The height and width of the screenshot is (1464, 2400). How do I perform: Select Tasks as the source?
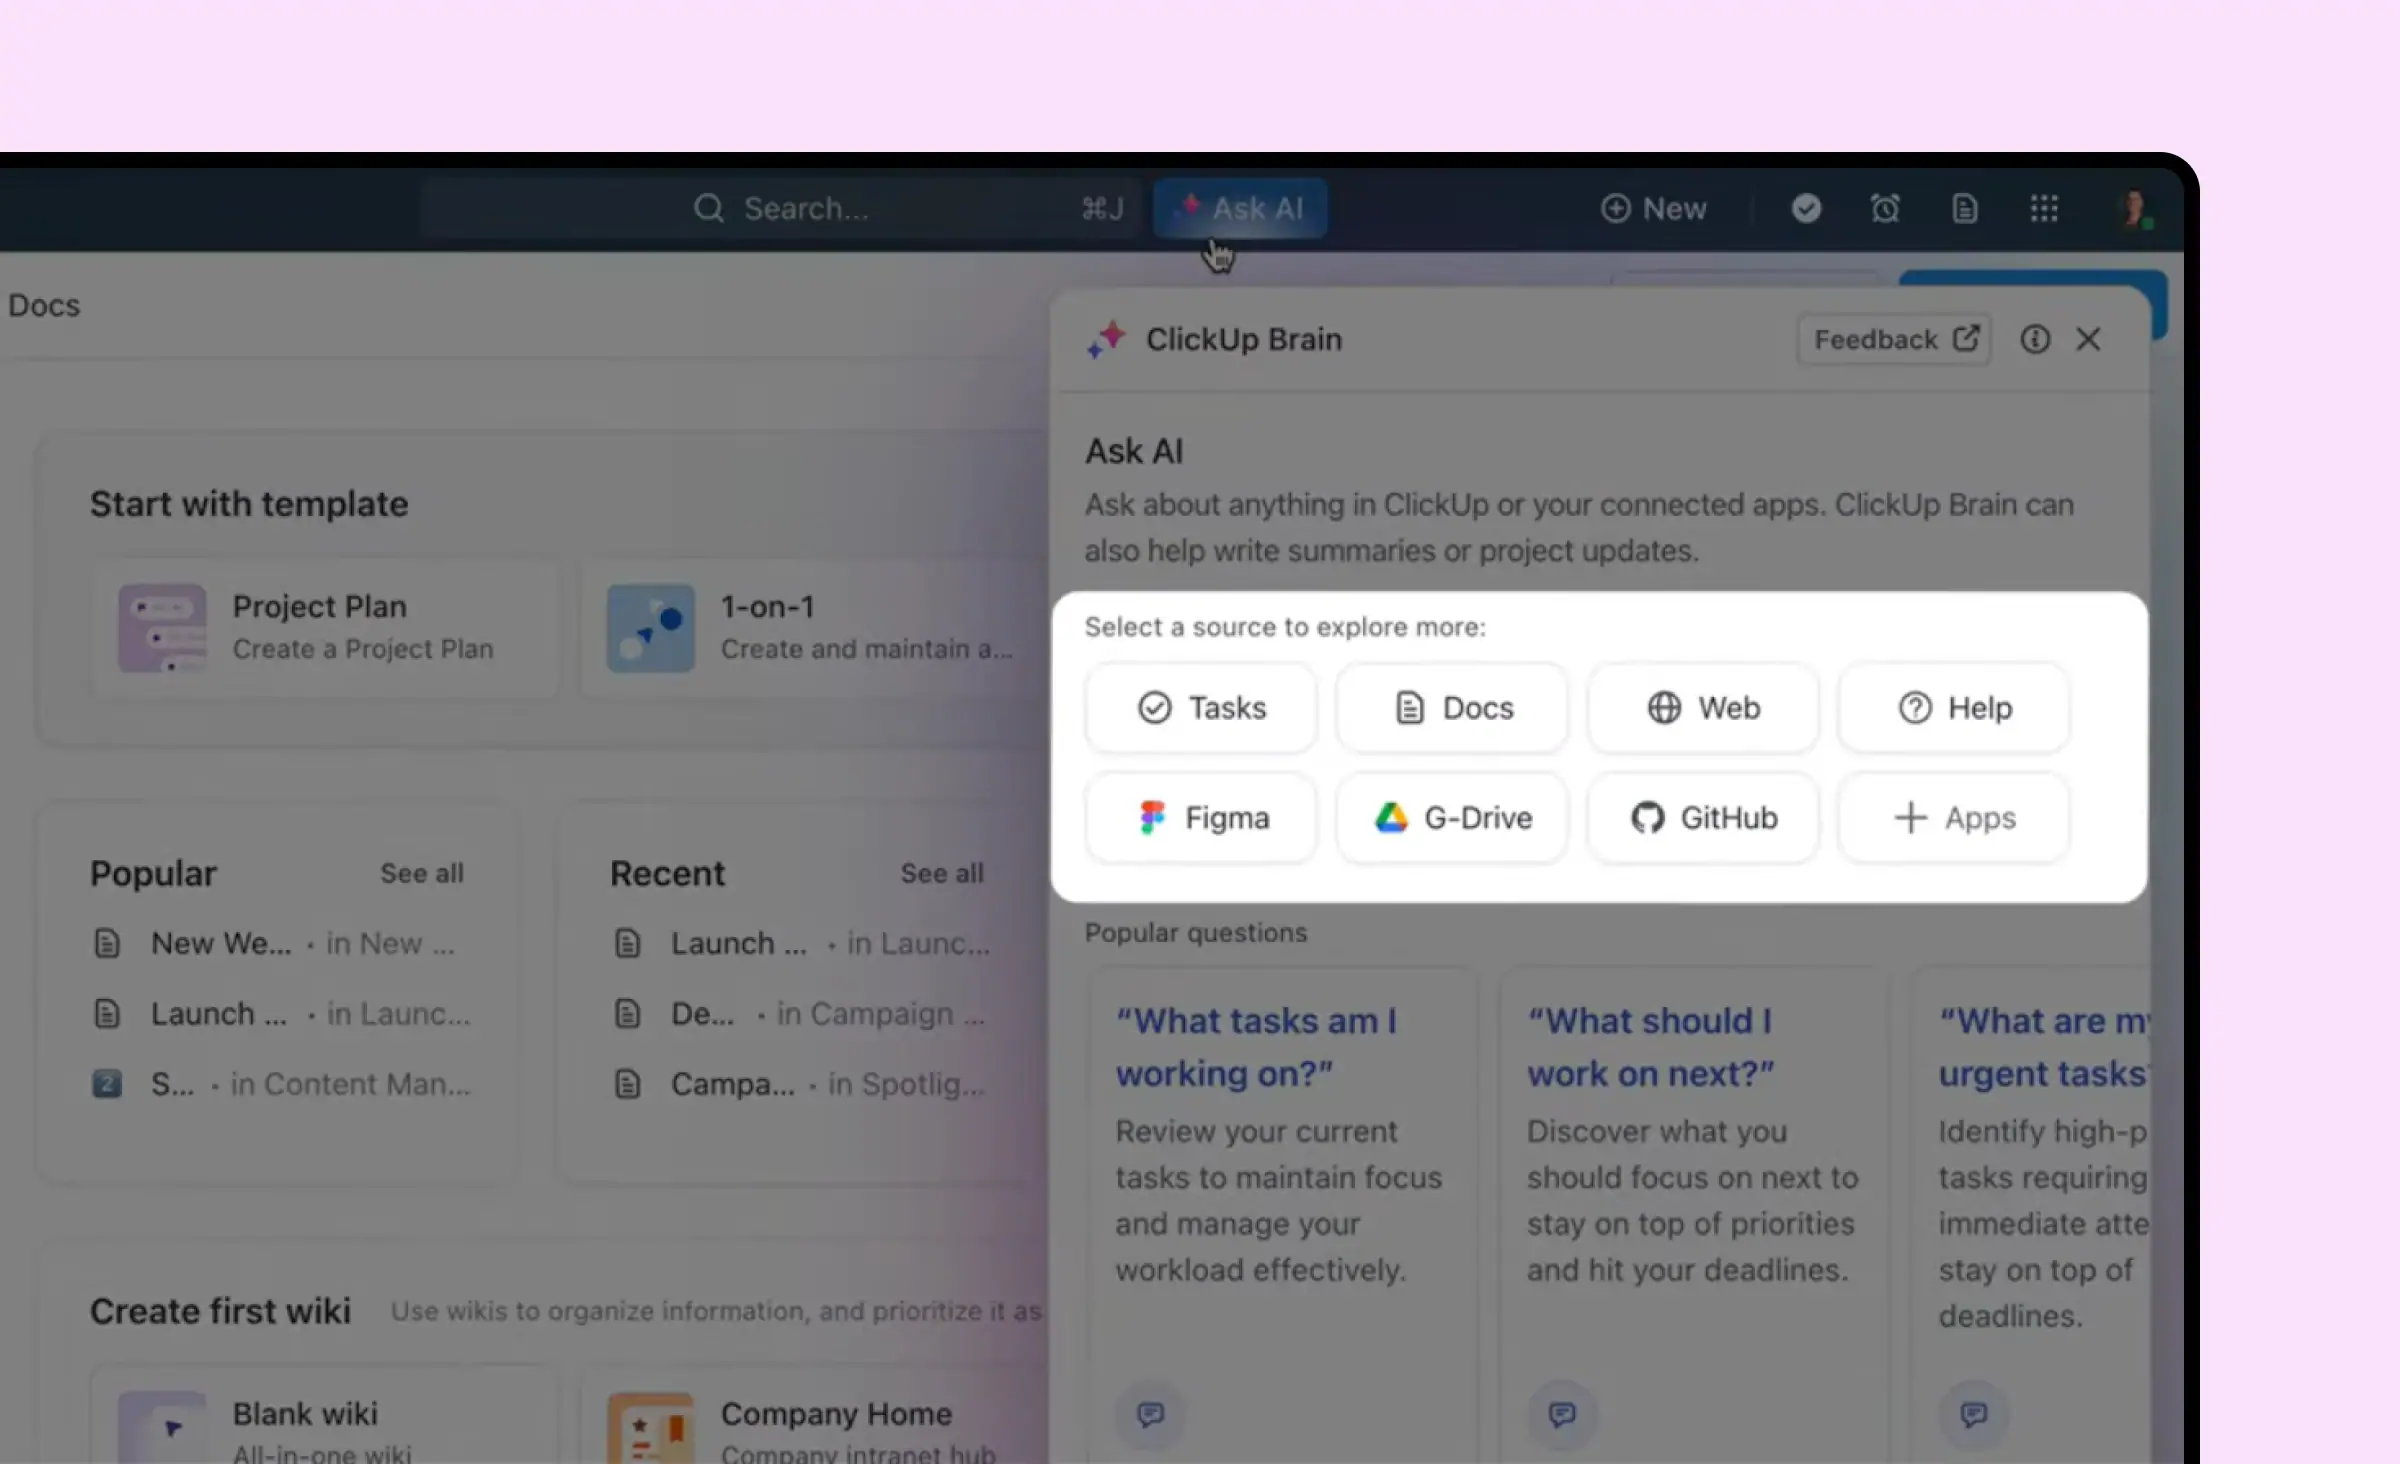click(x=1201, y=708)
